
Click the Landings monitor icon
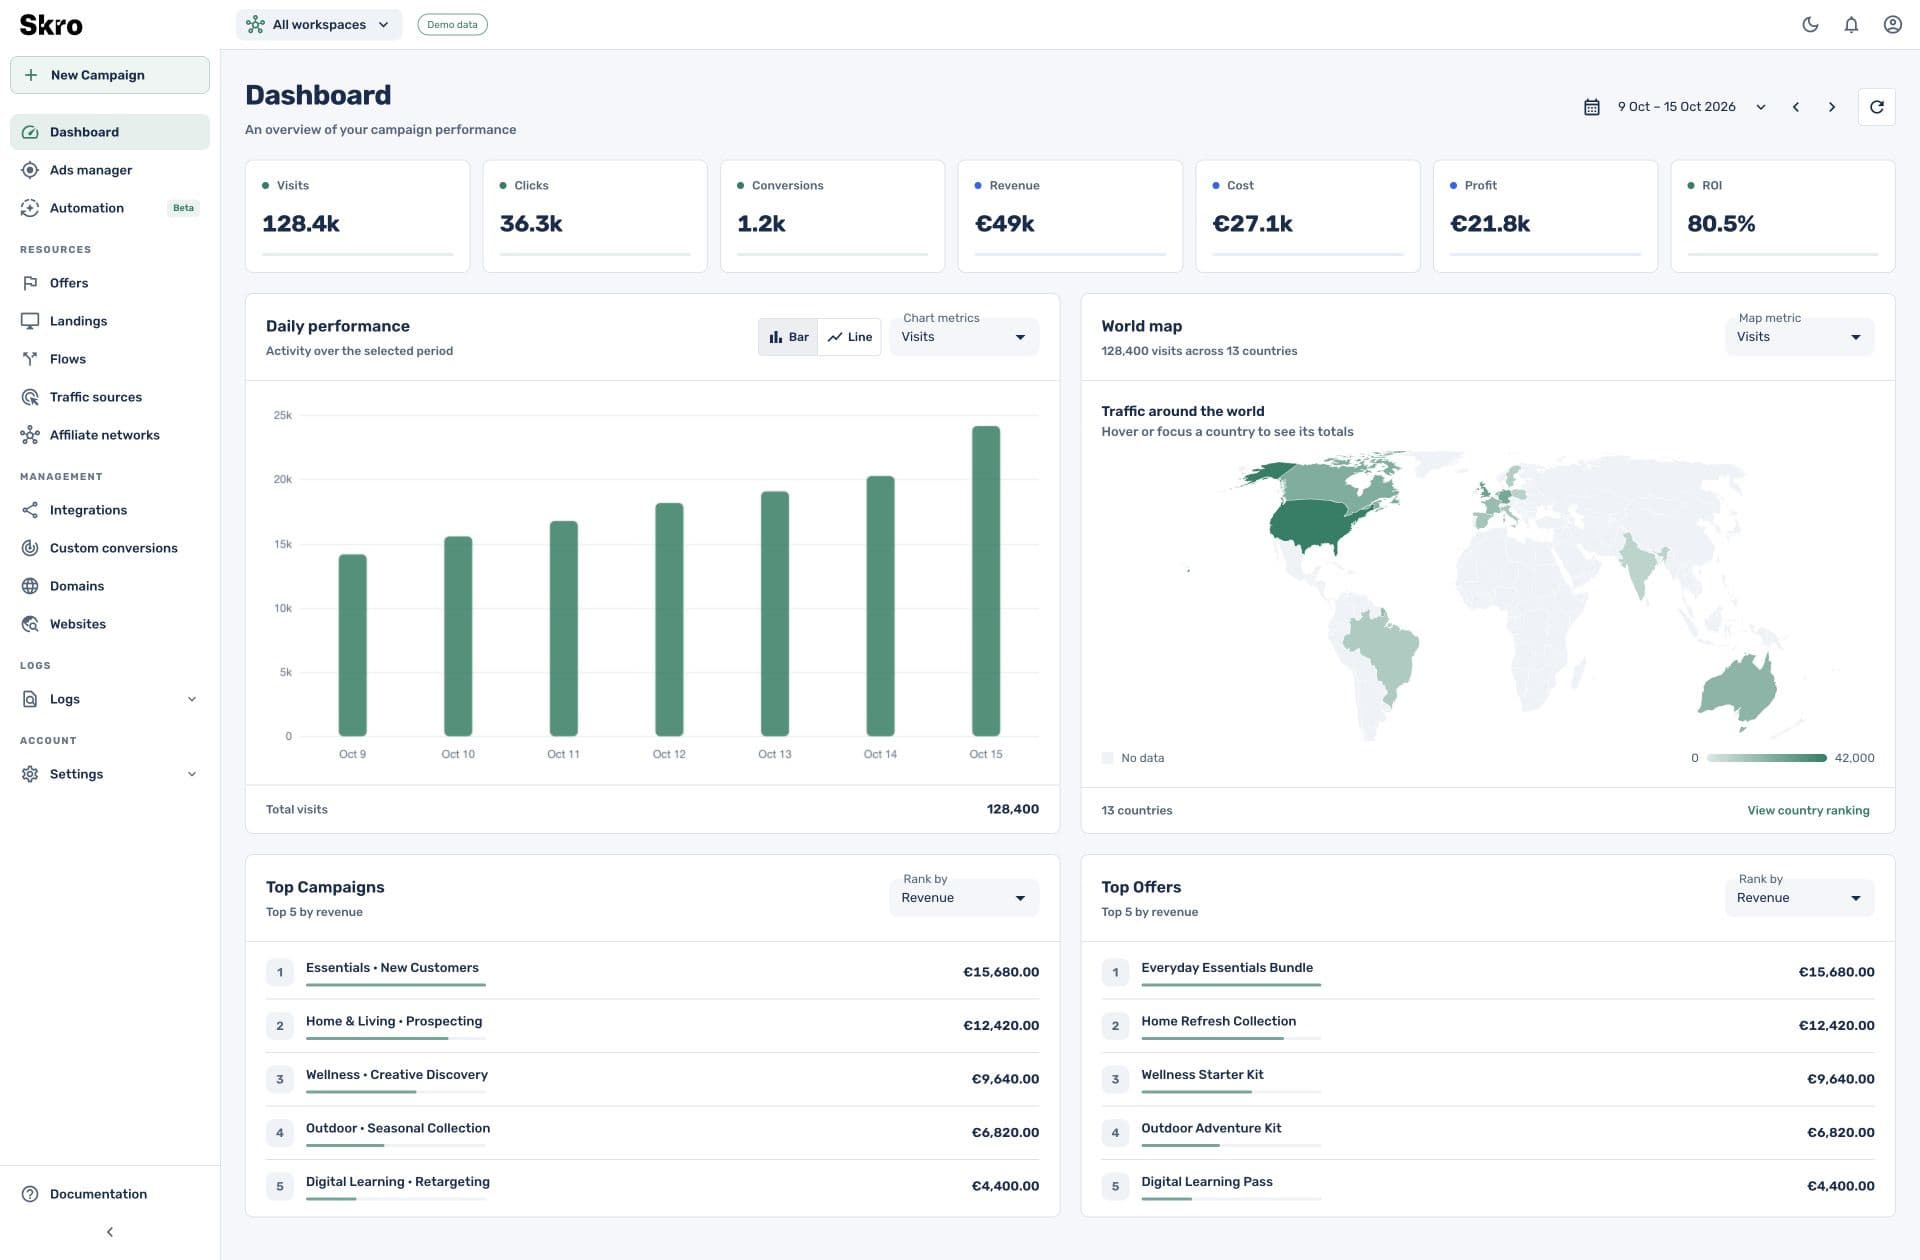(30, 321)
